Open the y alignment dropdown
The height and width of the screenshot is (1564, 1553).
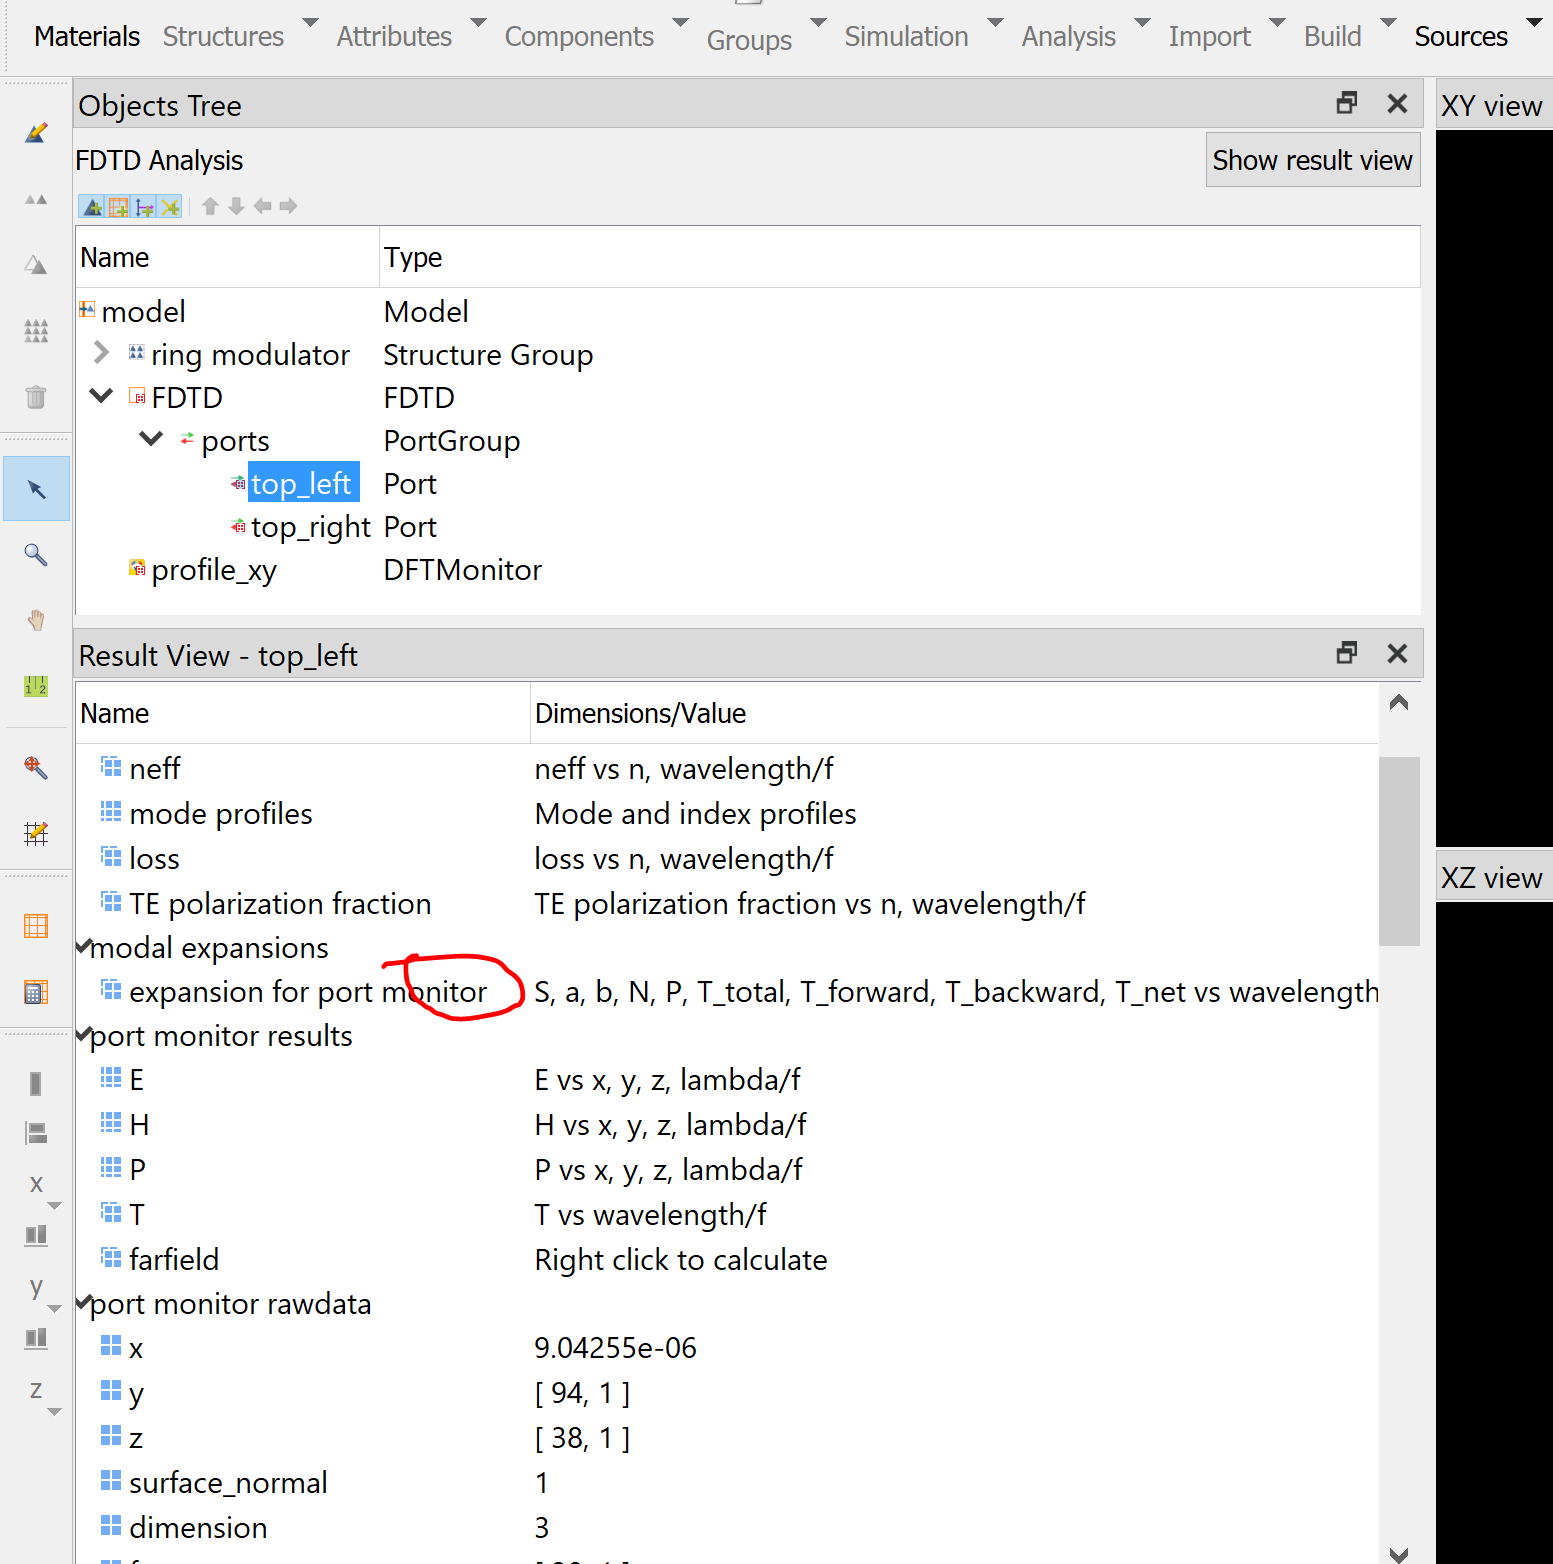54,1309
